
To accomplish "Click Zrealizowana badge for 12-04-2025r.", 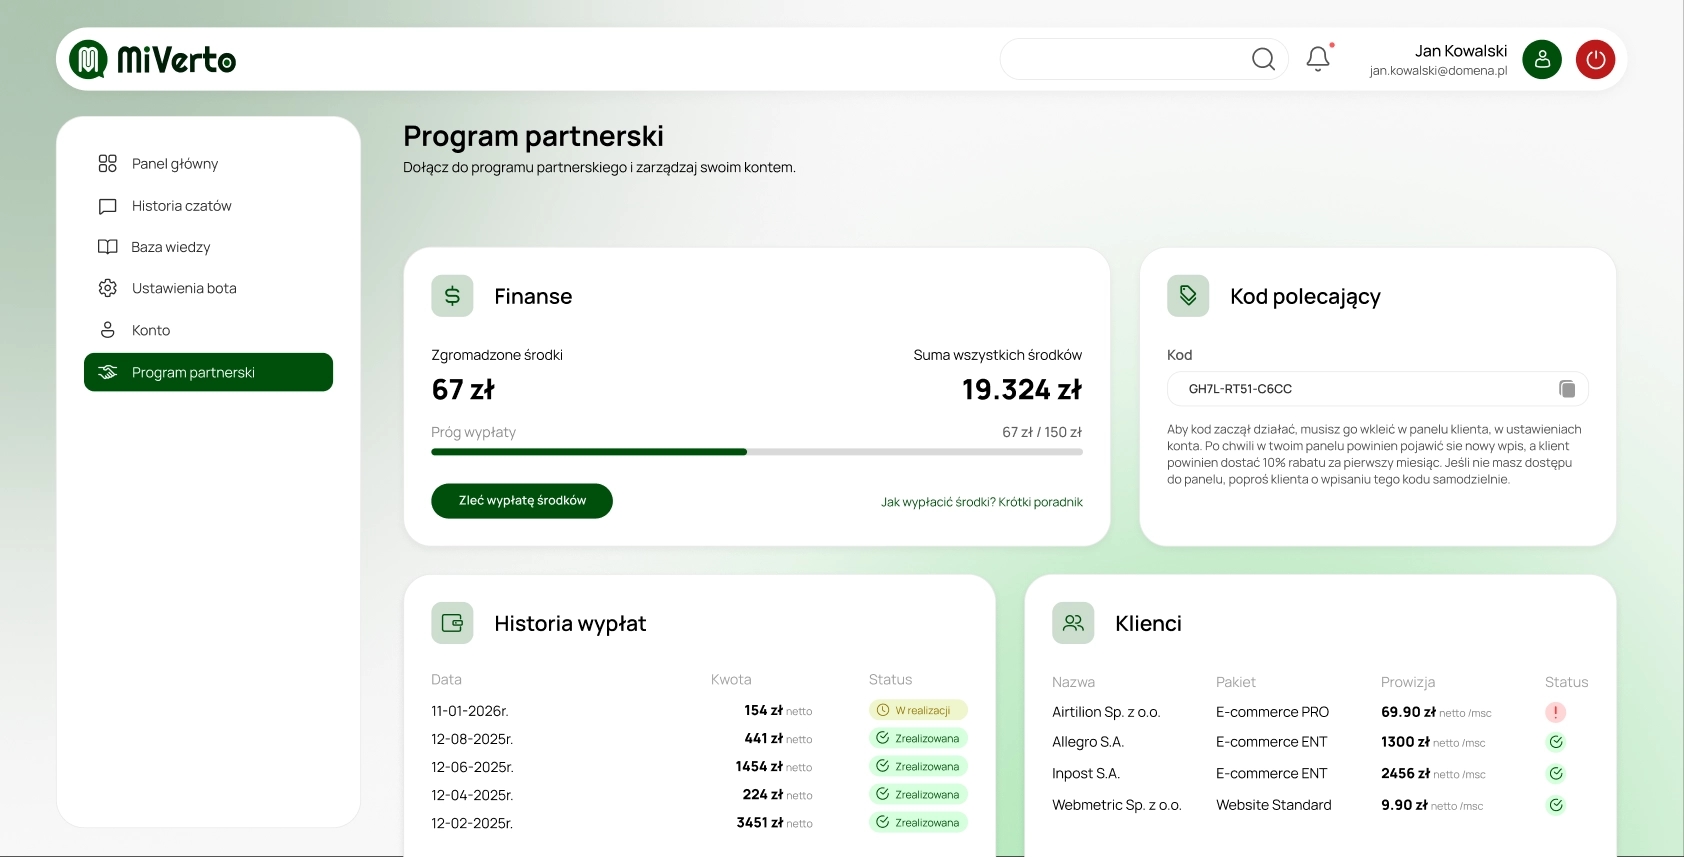I will 918,794.
